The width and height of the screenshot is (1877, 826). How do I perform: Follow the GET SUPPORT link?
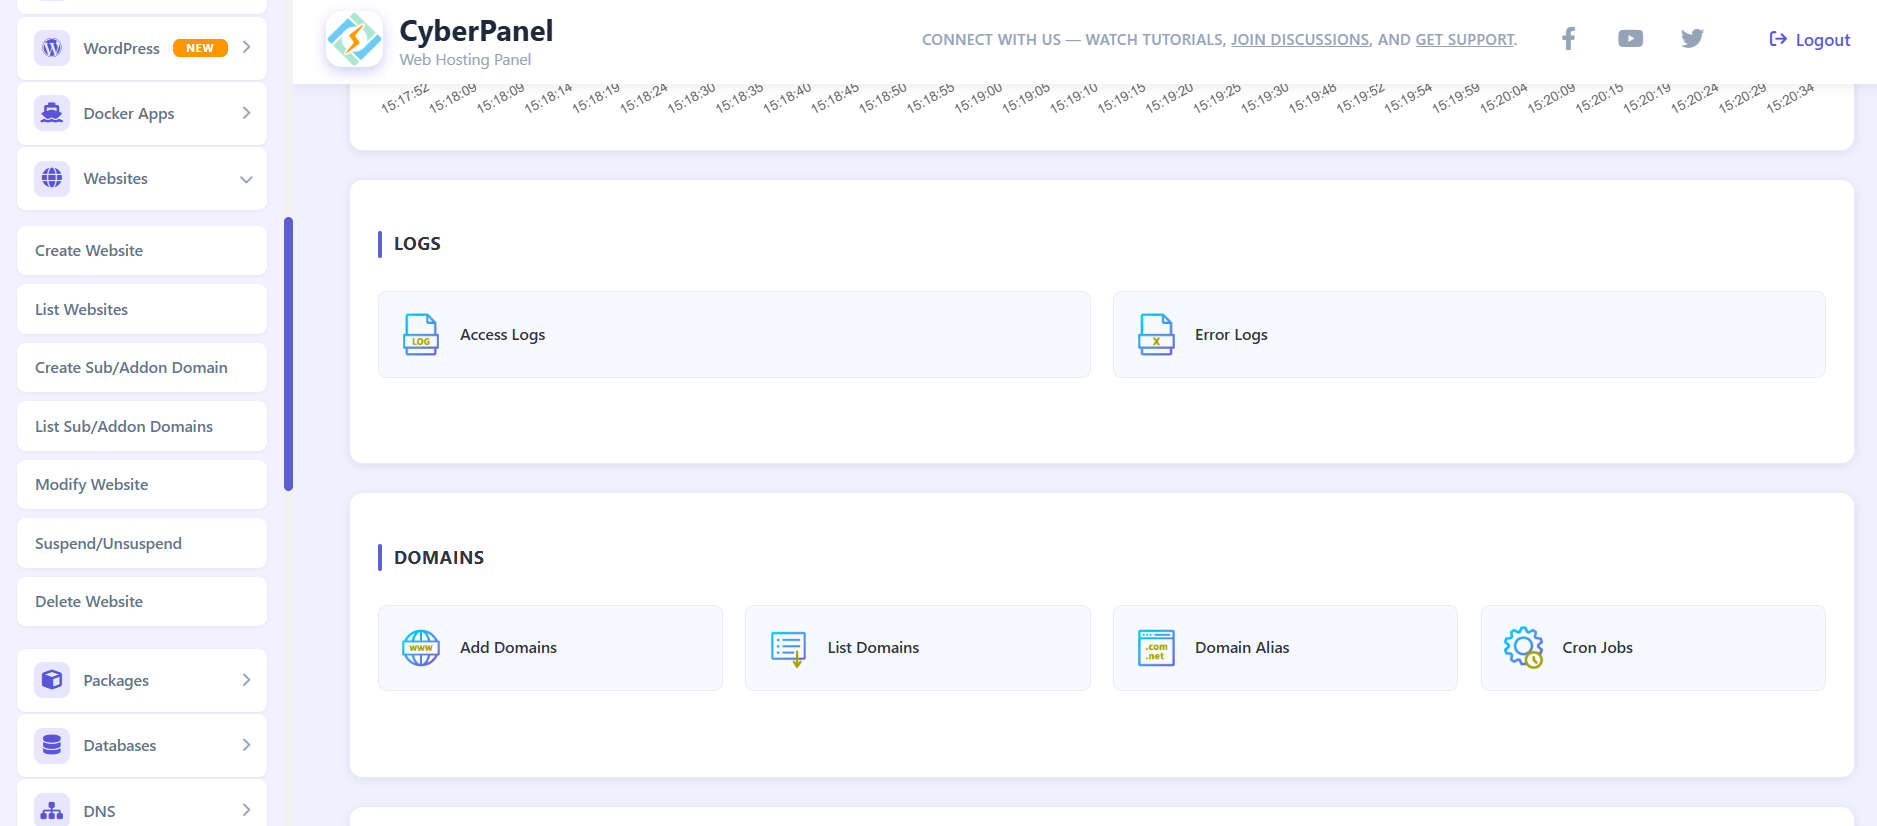1465,40
